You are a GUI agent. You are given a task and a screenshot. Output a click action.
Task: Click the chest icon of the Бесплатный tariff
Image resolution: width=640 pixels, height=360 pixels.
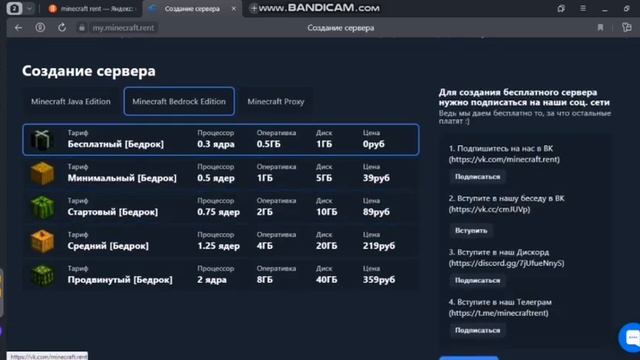coord(42,140)
